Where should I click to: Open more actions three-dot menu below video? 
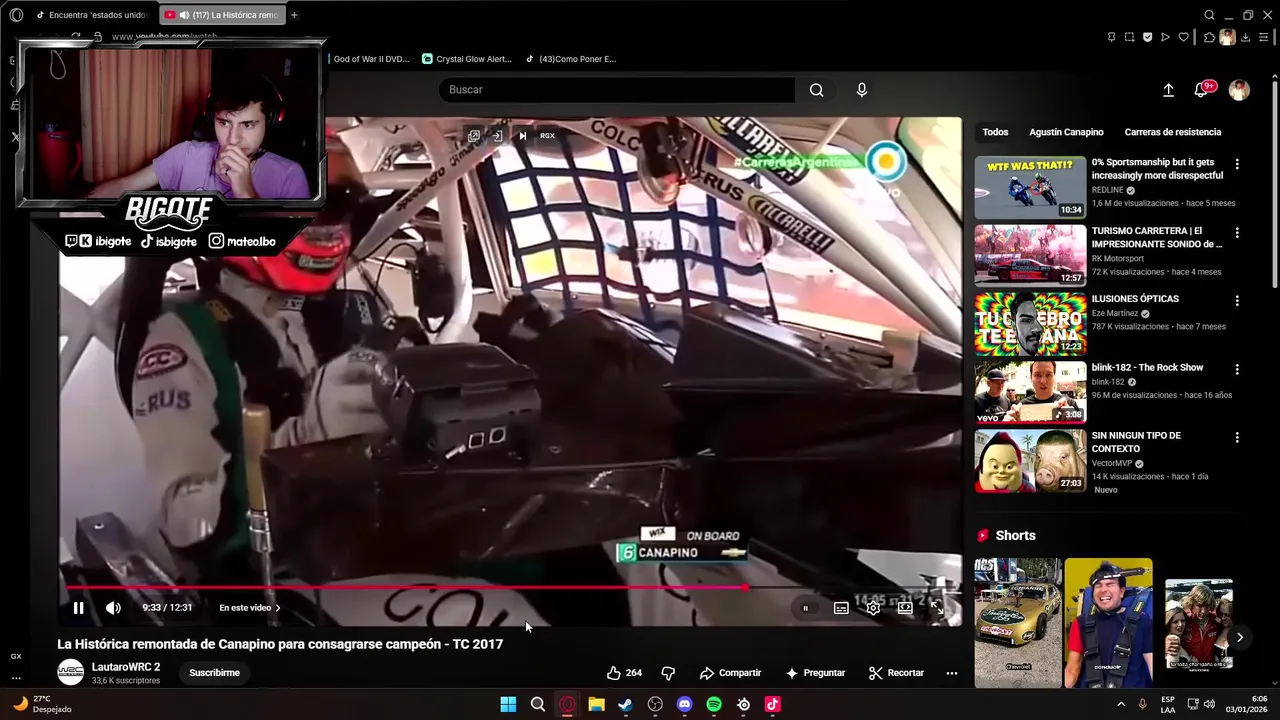click(952, 673)
